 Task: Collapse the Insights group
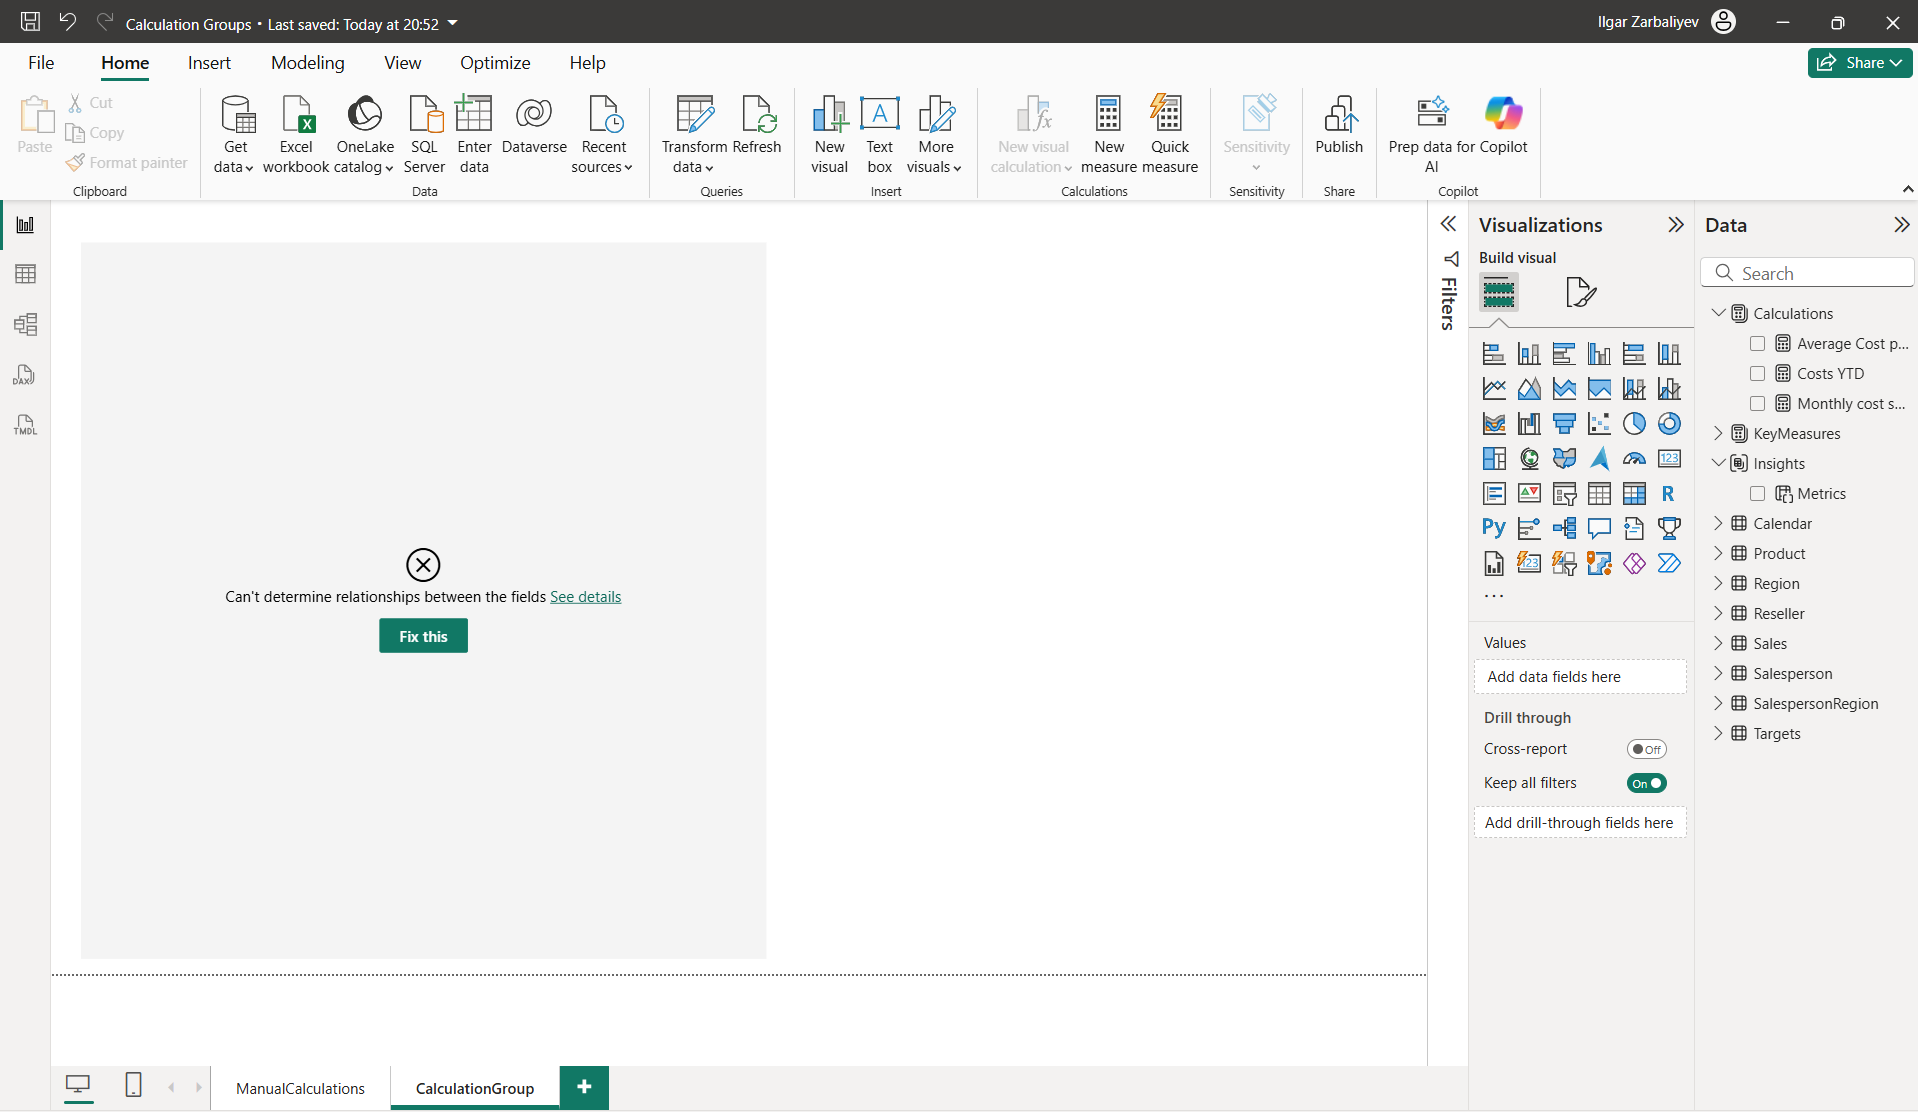[x=1718, y=463]
